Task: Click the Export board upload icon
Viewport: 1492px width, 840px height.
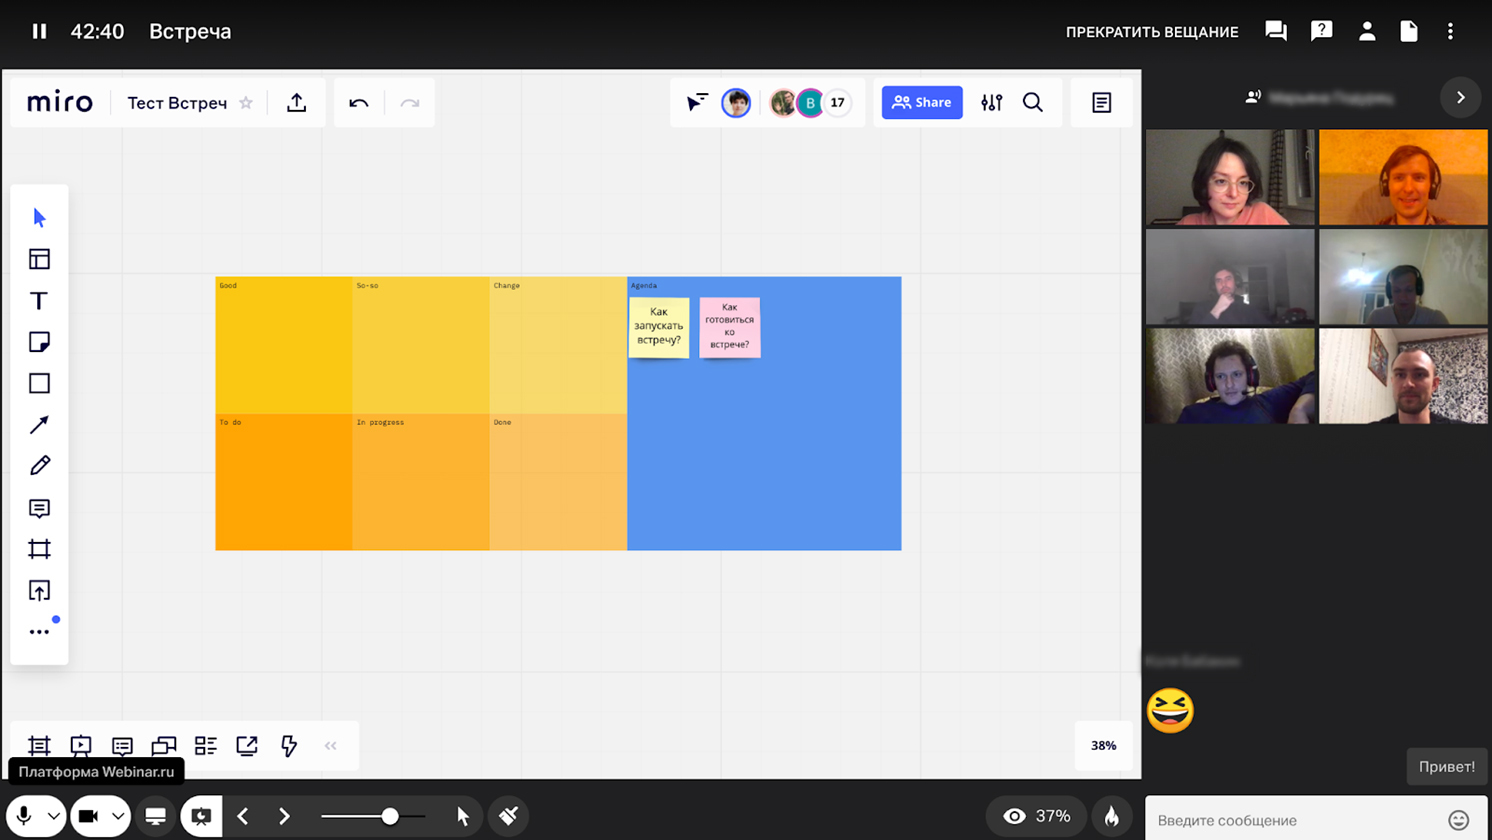Action: 297,102
